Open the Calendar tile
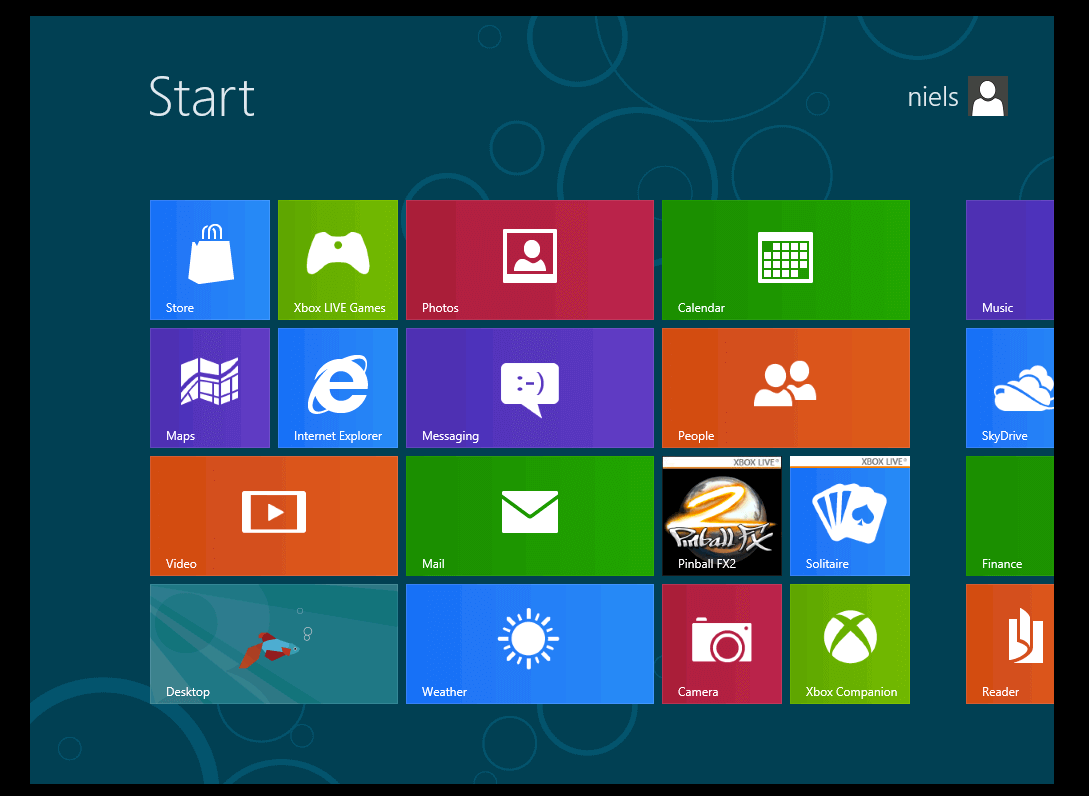 tap(785, 260)
